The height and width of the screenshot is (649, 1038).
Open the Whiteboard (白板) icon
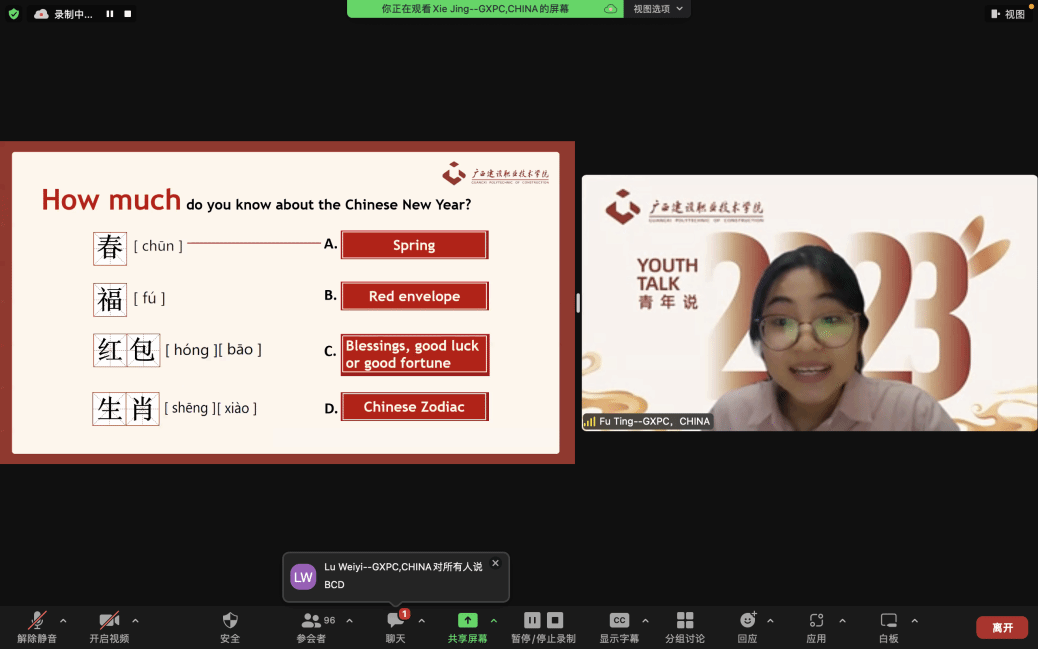[888, 621]
